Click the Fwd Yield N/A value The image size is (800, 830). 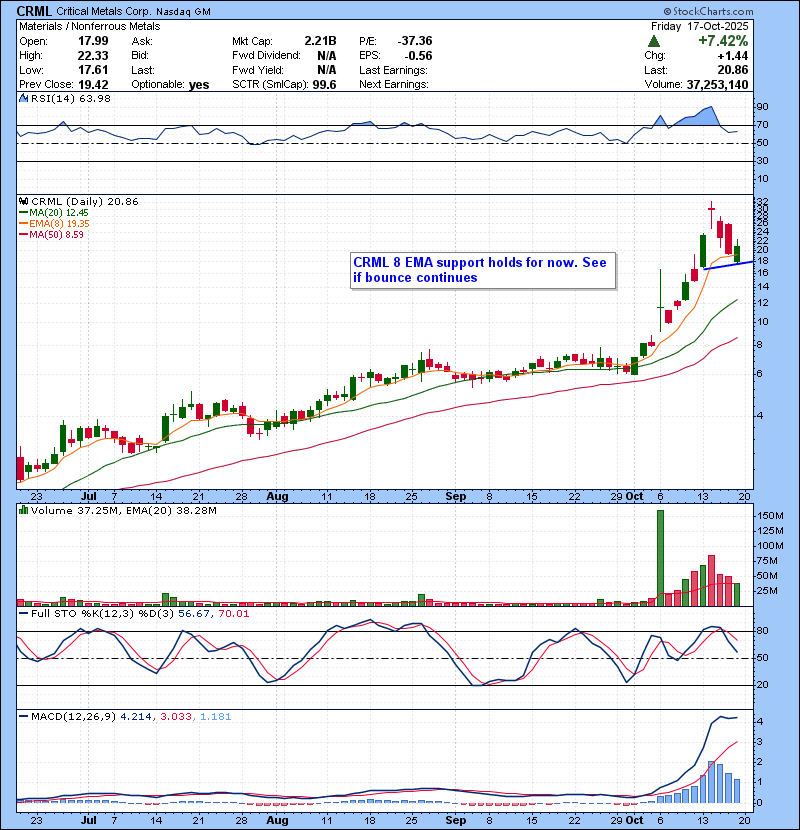pos(327,70)
